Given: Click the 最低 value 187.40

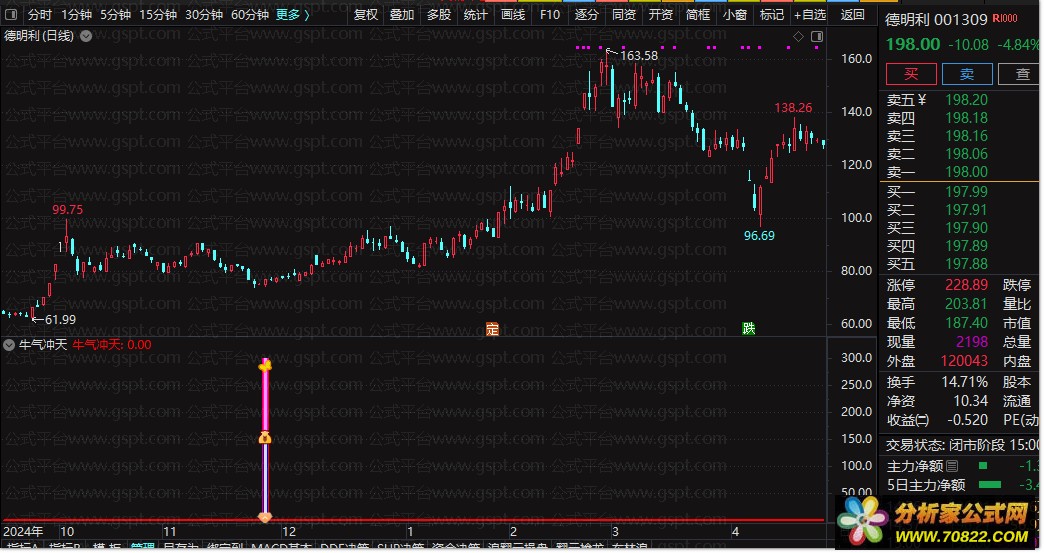Looking at the screenshot, I should click(x=966, y=323).
